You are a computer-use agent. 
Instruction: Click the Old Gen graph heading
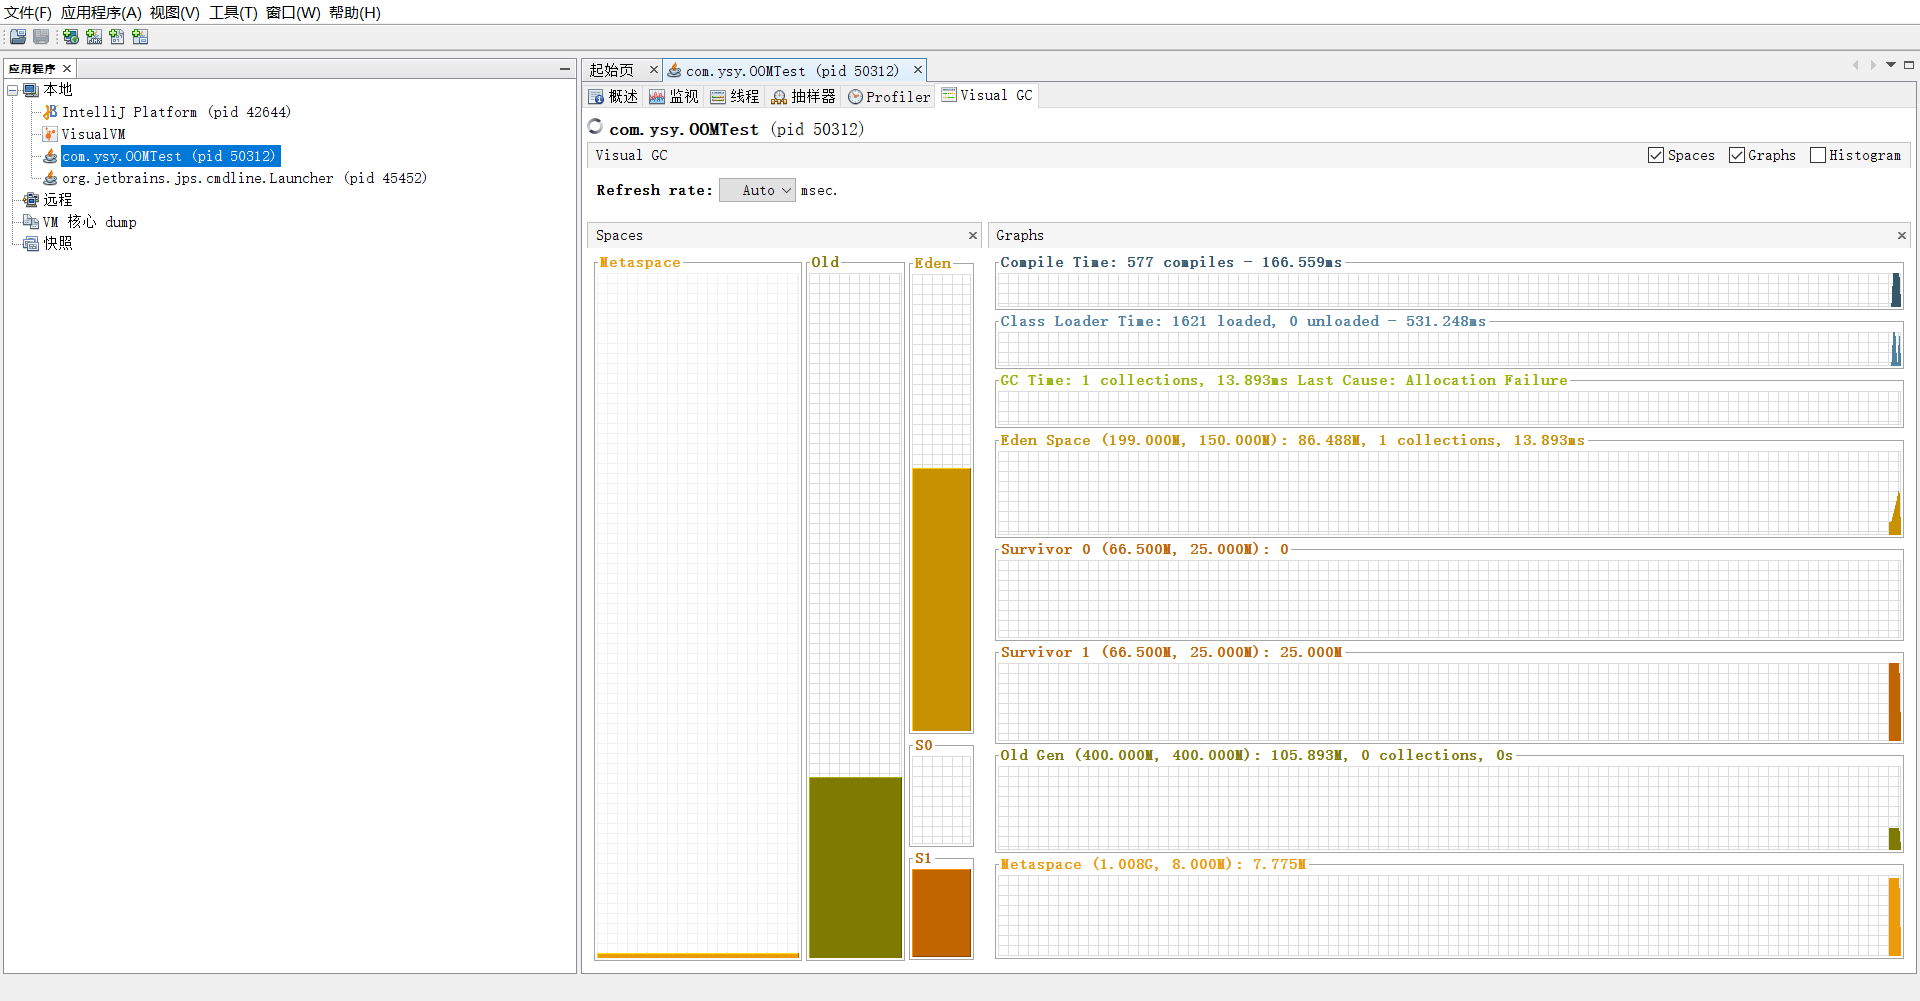[x=1256, y=755]
